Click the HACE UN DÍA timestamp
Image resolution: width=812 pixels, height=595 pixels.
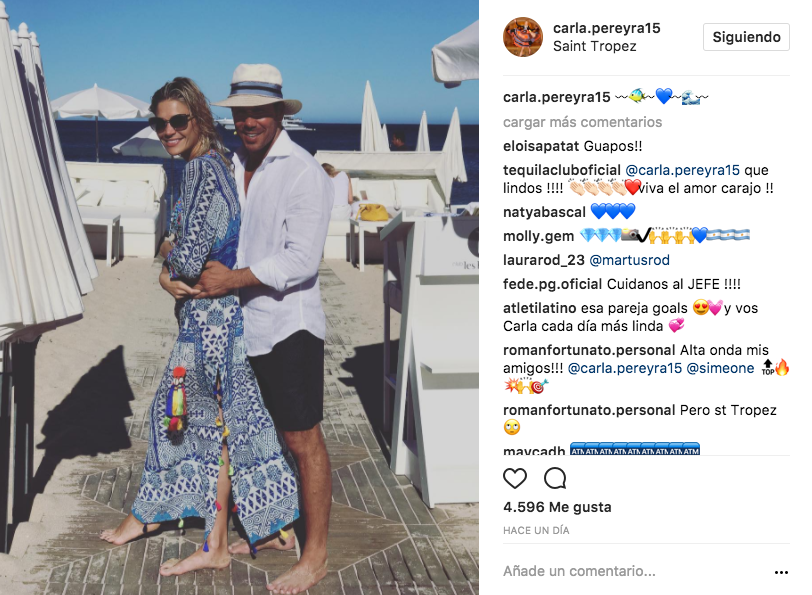[536, 530]
